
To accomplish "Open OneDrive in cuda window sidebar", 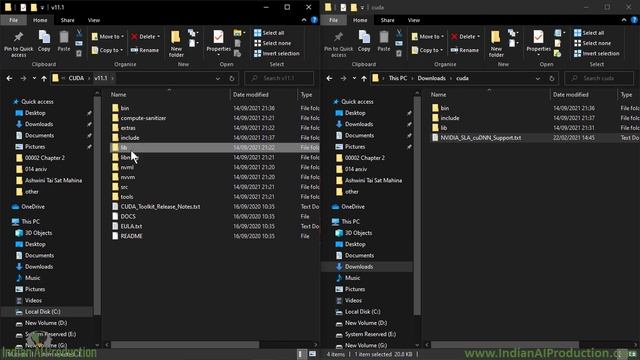I will tap(353, 207).
